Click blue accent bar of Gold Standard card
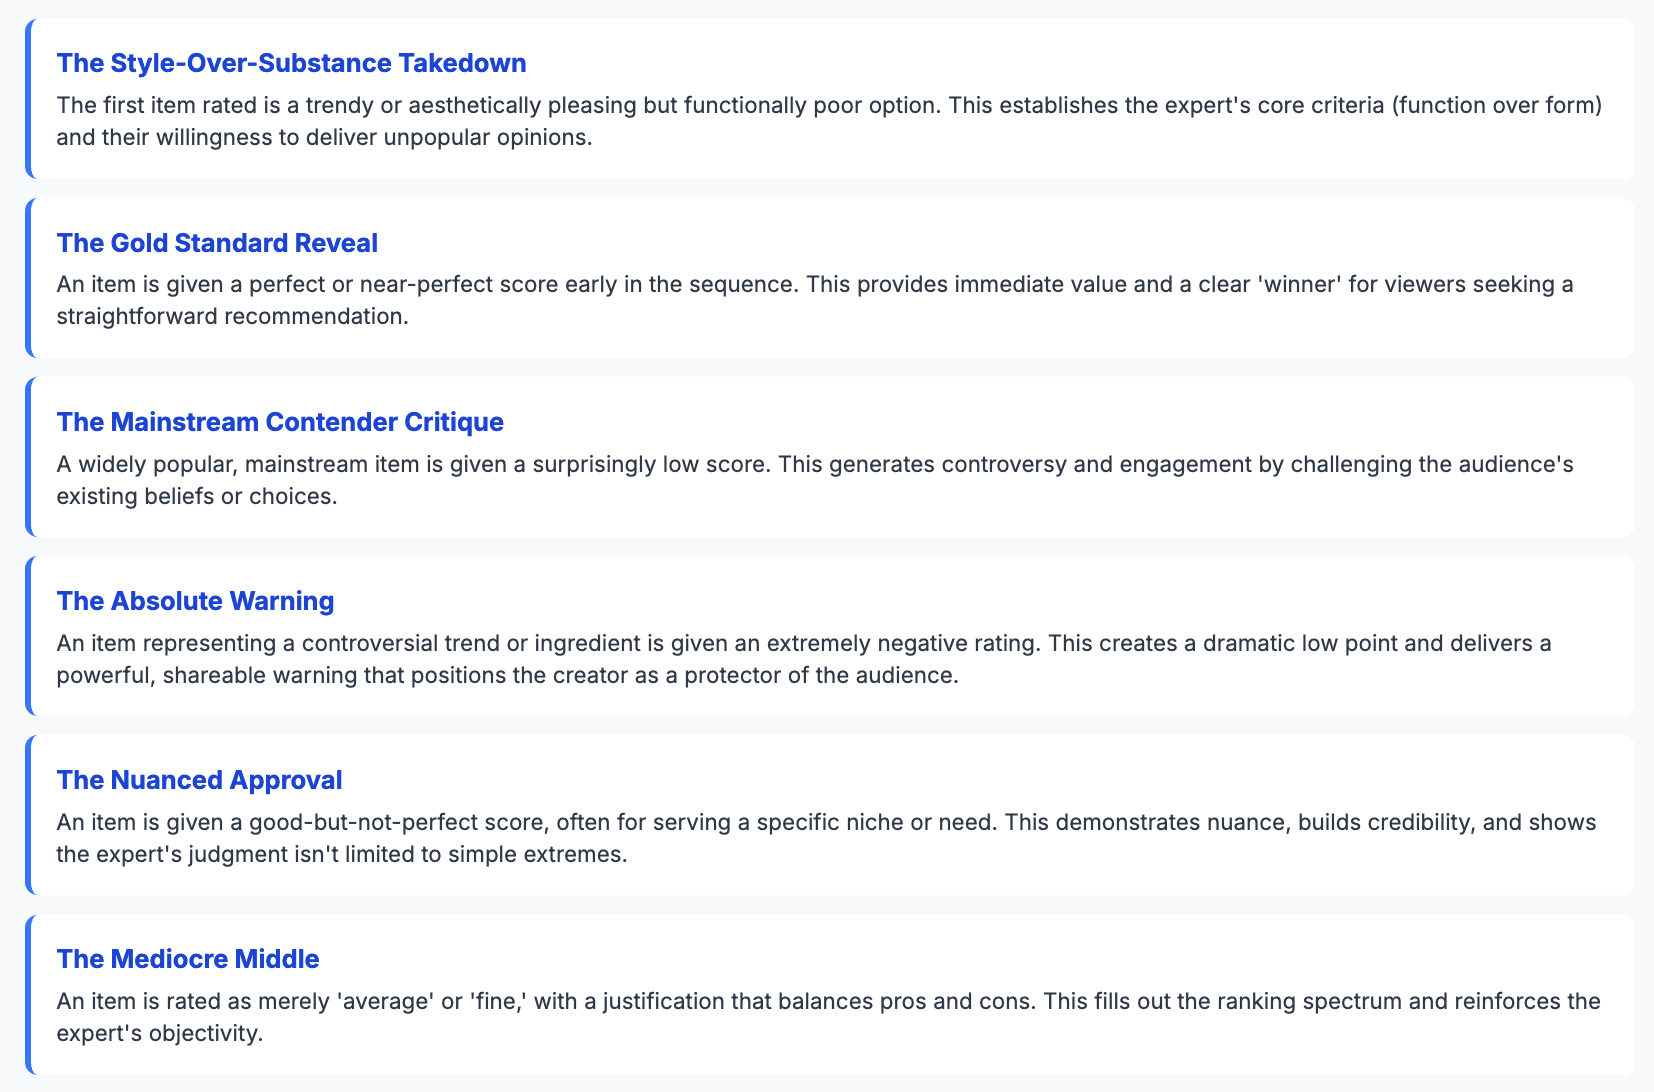 pos(28,278)
